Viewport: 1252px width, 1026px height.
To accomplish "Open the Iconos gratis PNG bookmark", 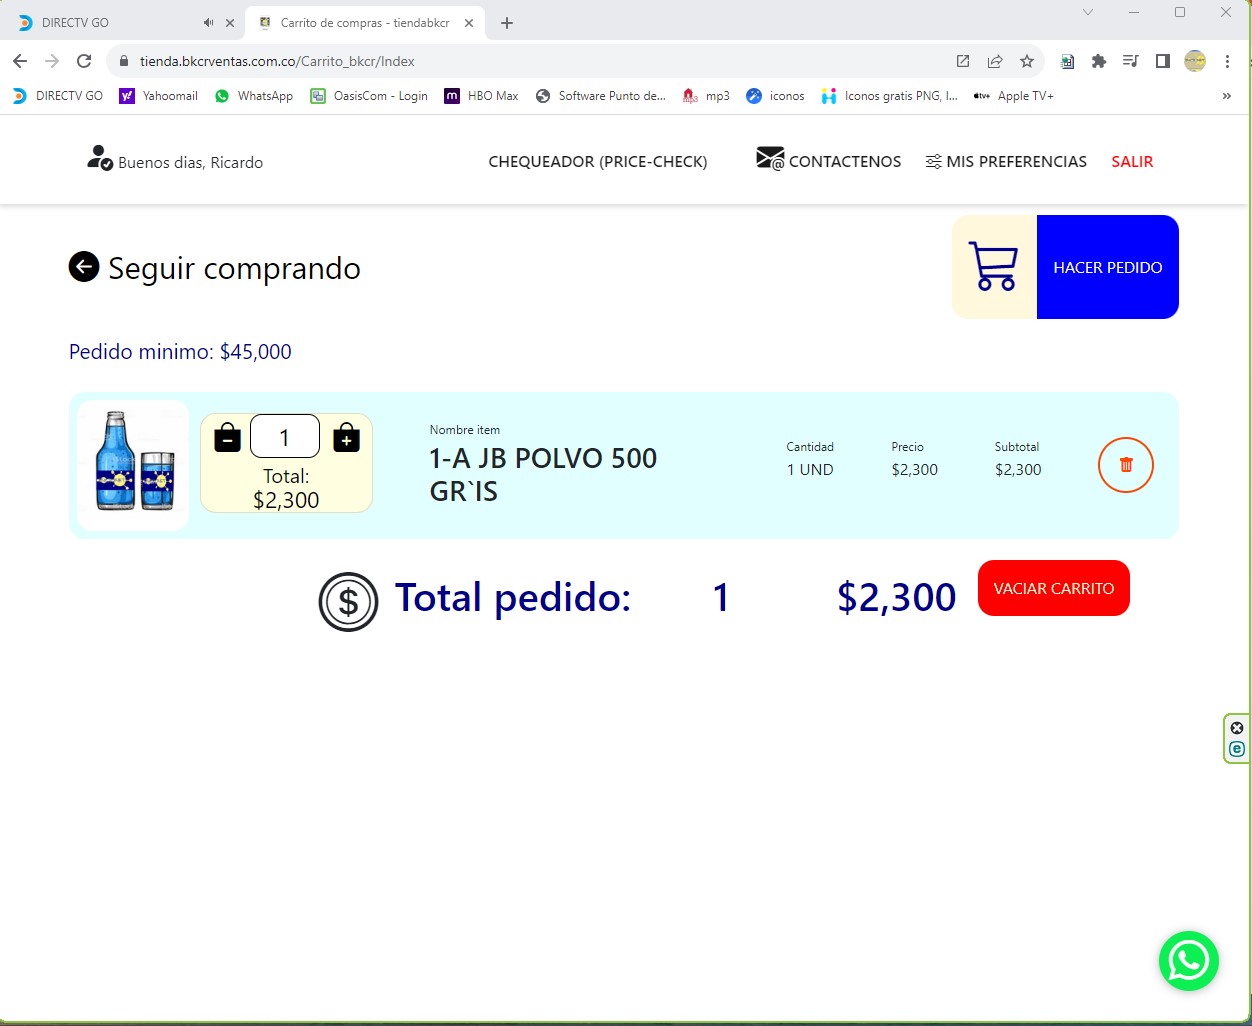I will click(890, 96).
